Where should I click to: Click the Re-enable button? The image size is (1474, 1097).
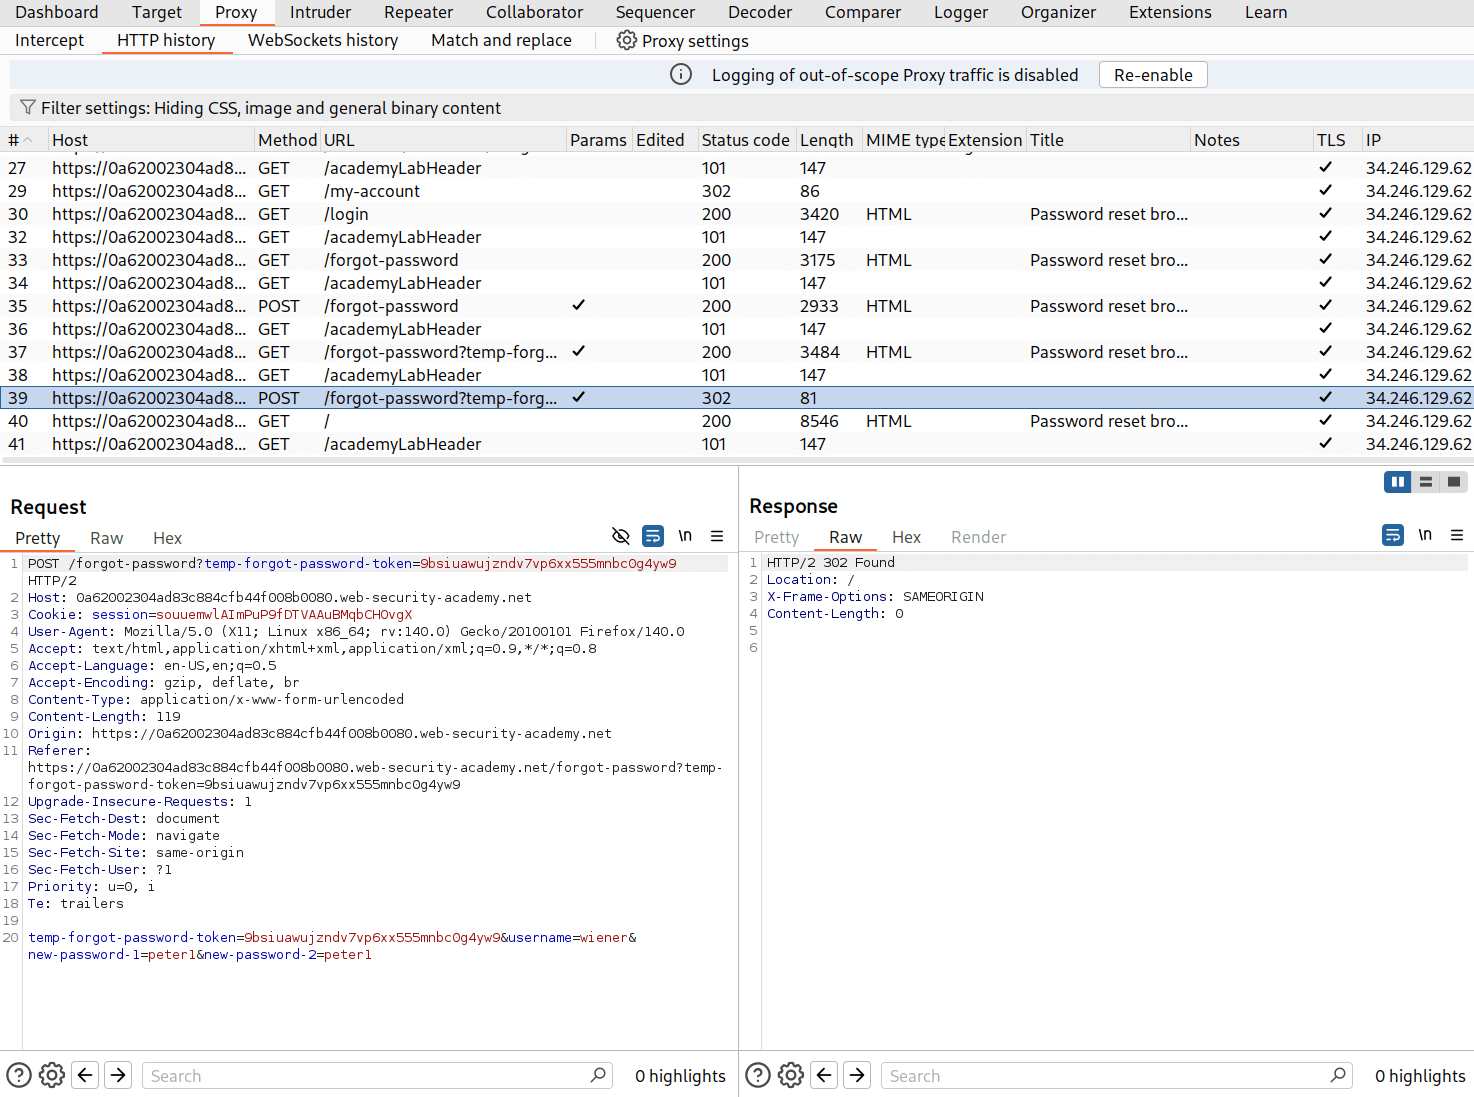tap(1152, 74)
